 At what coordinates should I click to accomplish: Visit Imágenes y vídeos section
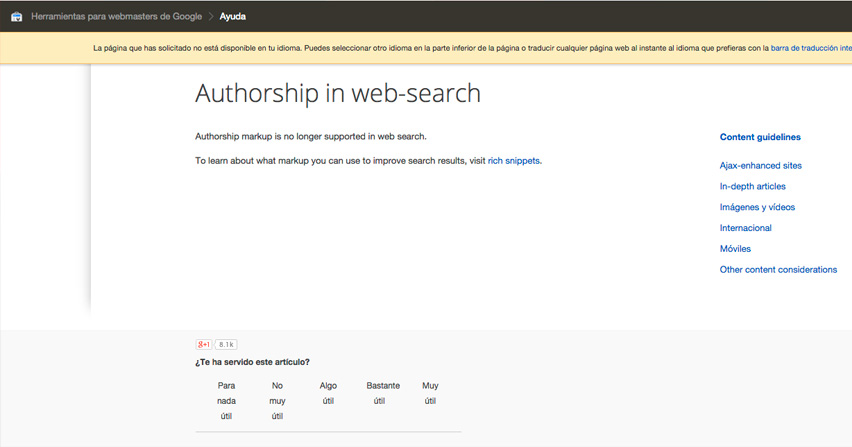757,207
